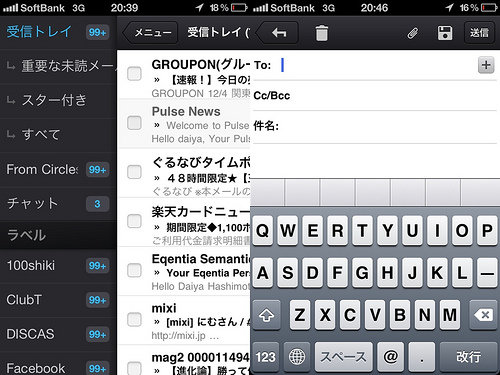
Task: Save draft with the floppy disk icon
Action: pyautogui.click(x=445, y=33)
